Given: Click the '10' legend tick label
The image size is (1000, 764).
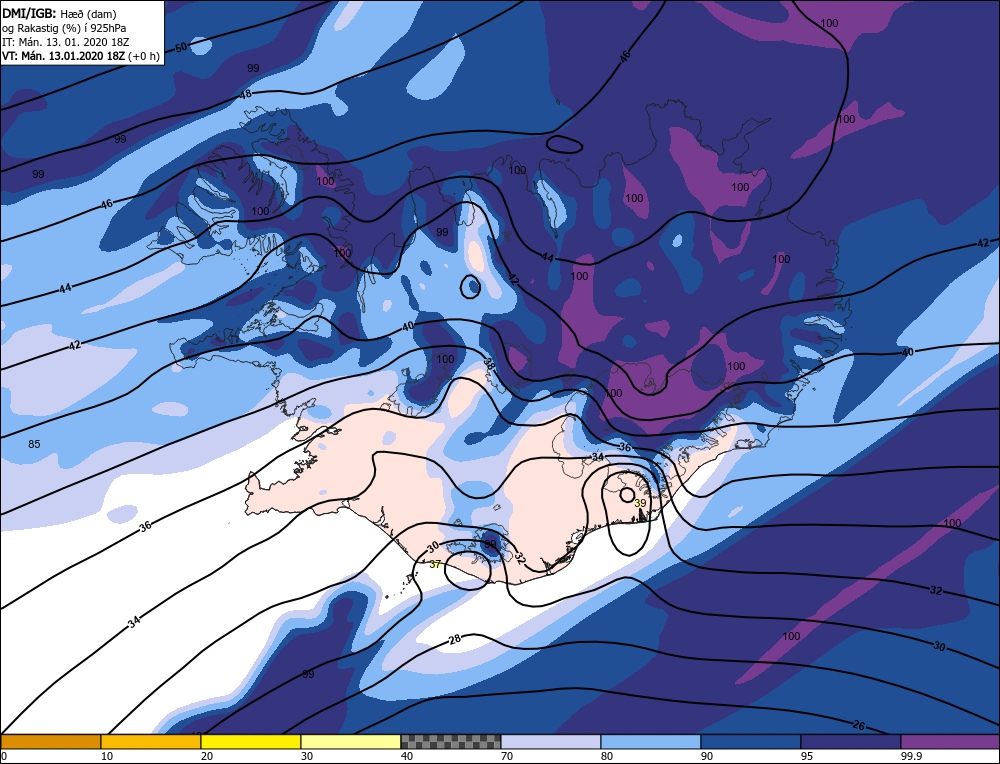Looking at the screenshot, I should pos(107,756).
